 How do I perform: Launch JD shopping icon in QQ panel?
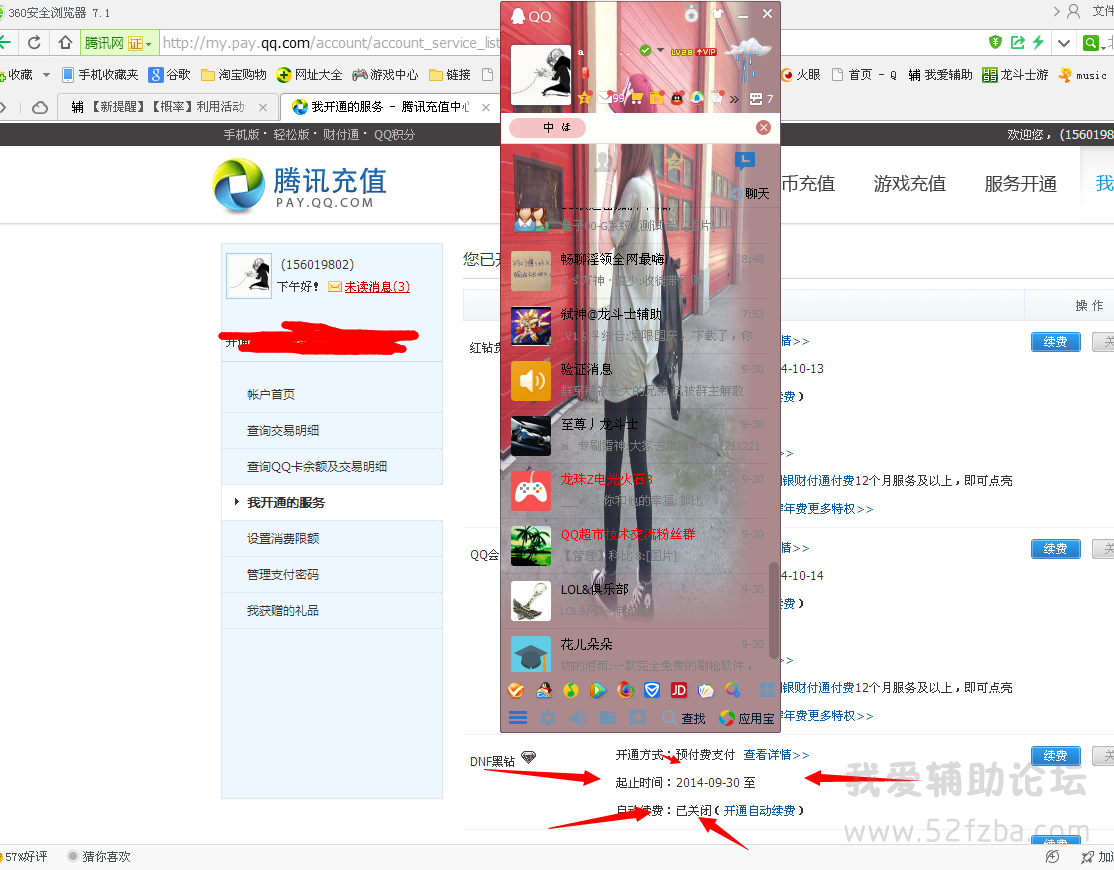679,690
